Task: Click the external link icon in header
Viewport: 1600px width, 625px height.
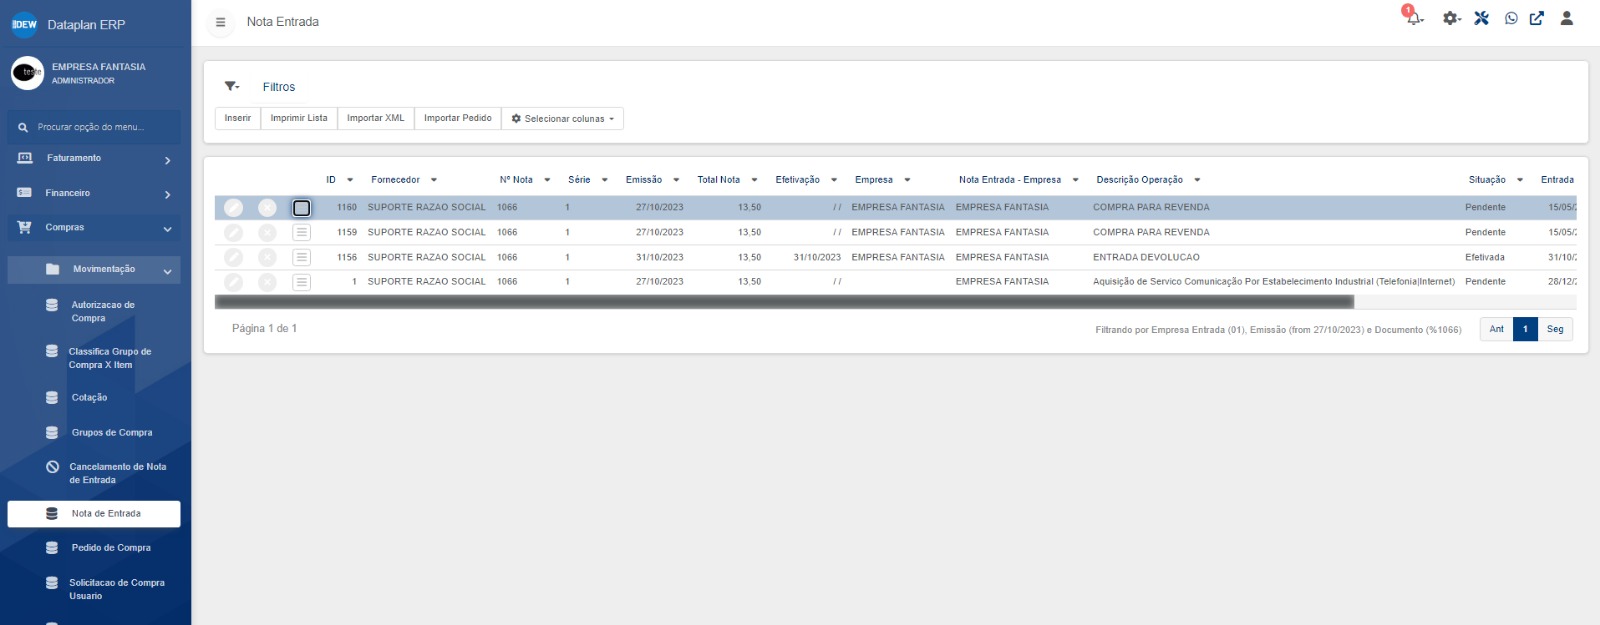Action: 1537,18
